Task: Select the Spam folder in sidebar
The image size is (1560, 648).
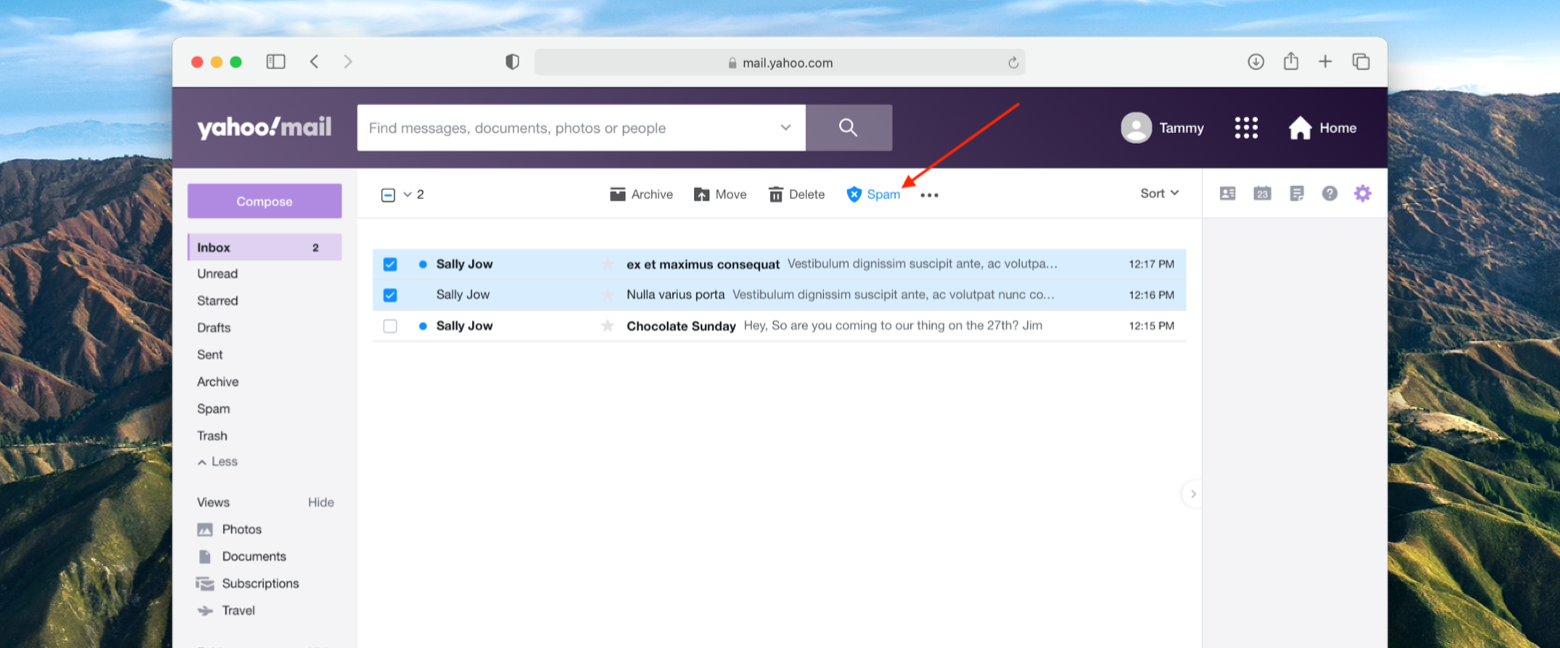Action: coord(213,409)
